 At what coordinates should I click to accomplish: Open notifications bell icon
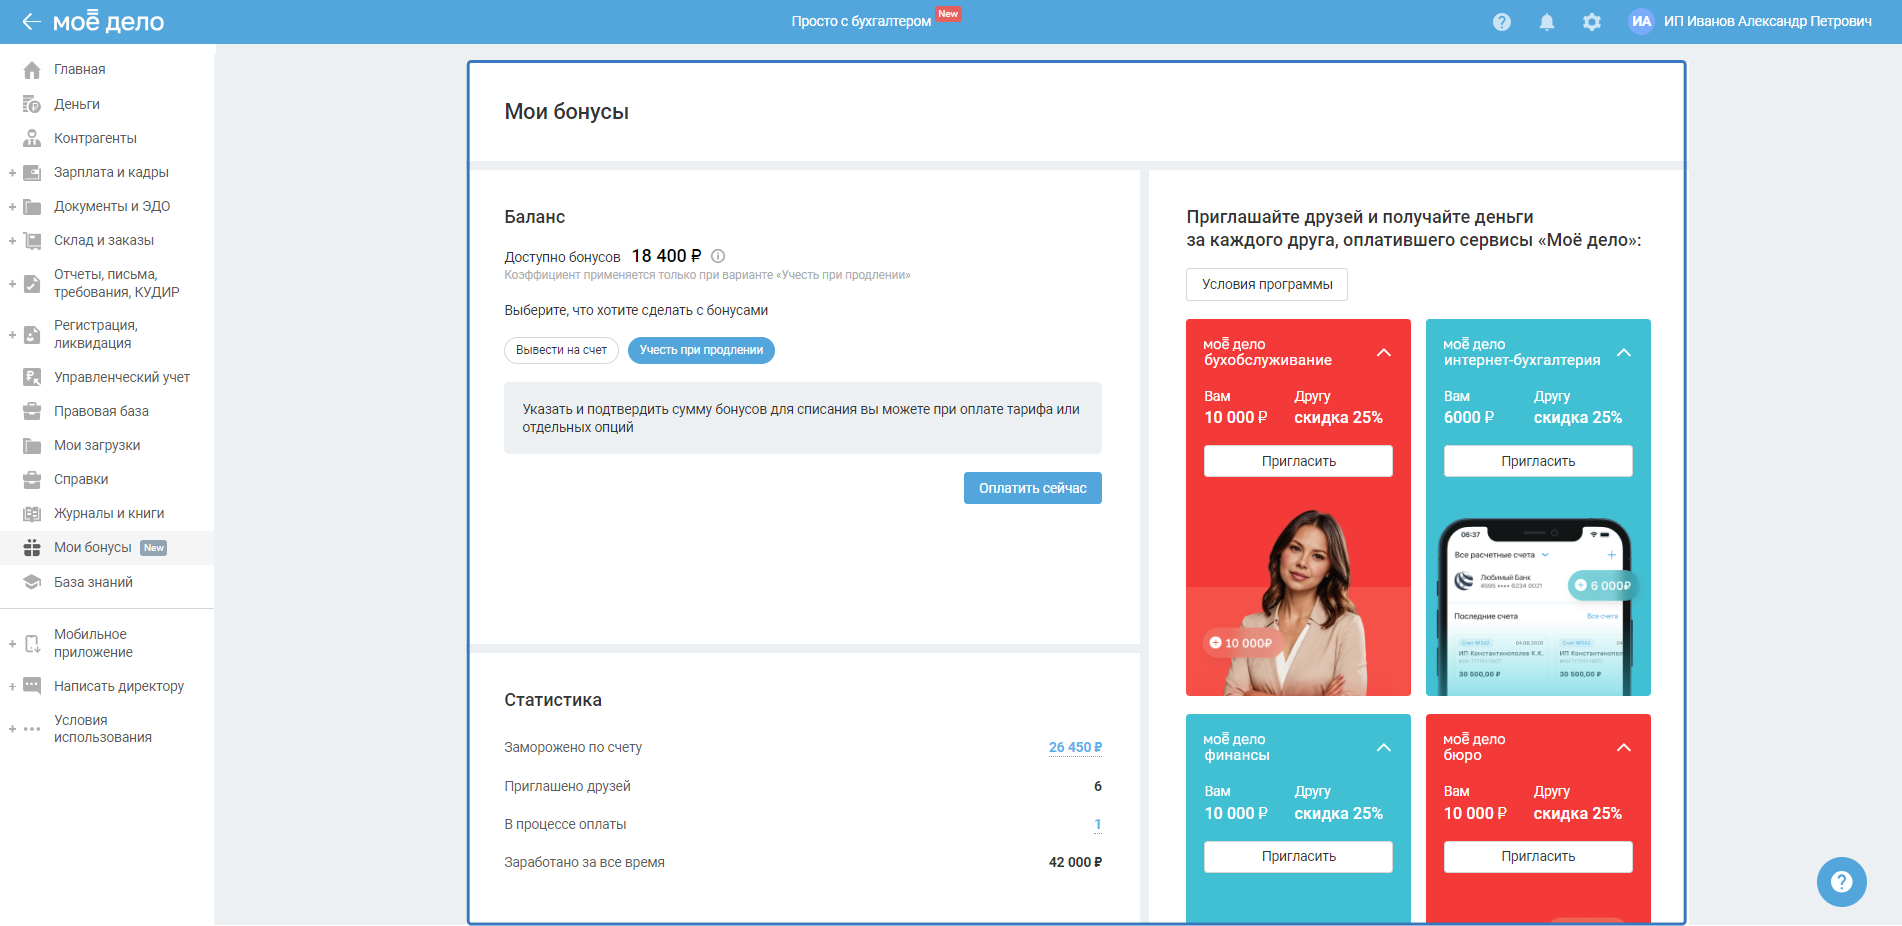point(1546,22)
